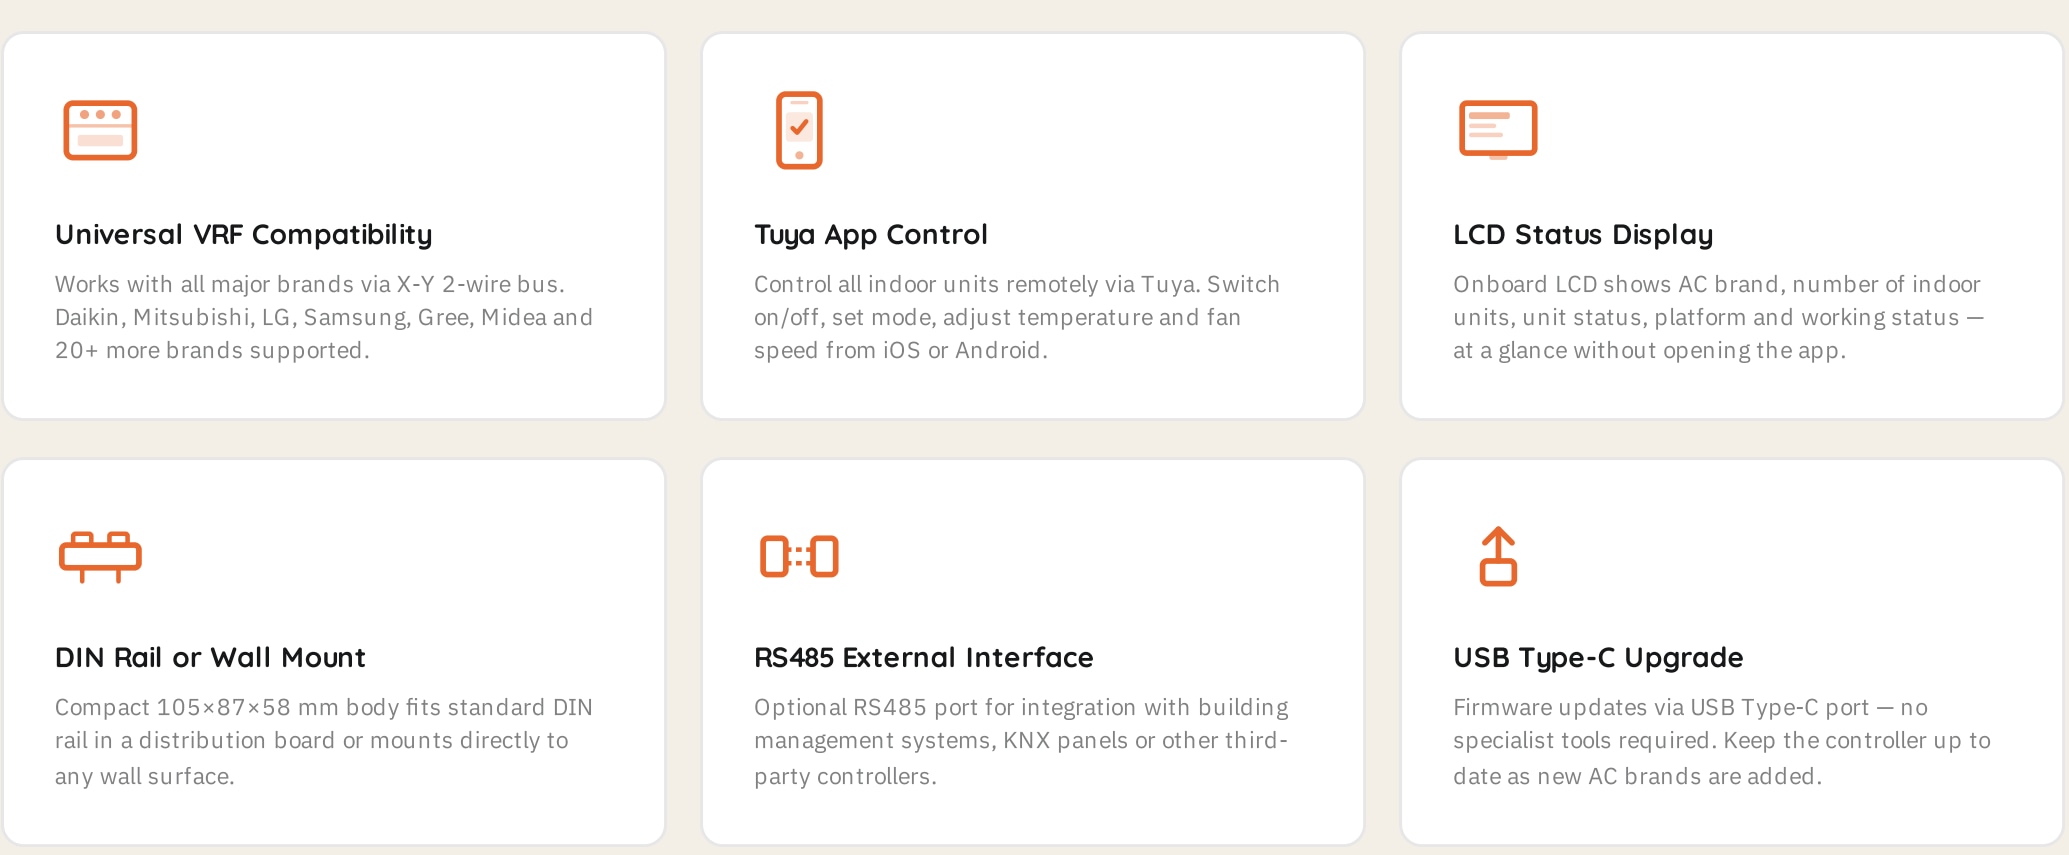The width and height of the screenshot is (2069, 855).
Task: Click the 'speed from iOS or Android' line
Action: [901, 350]
